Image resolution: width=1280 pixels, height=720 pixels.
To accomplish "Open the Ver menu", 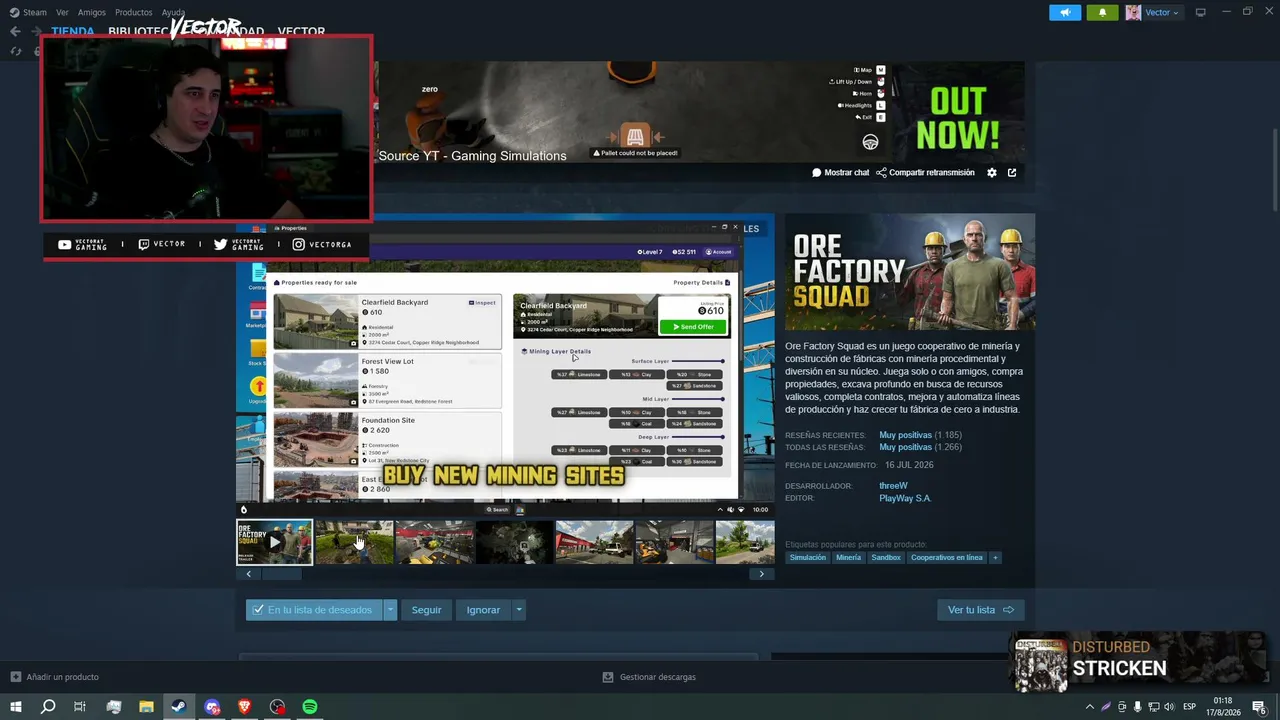I will pos(62,12).
